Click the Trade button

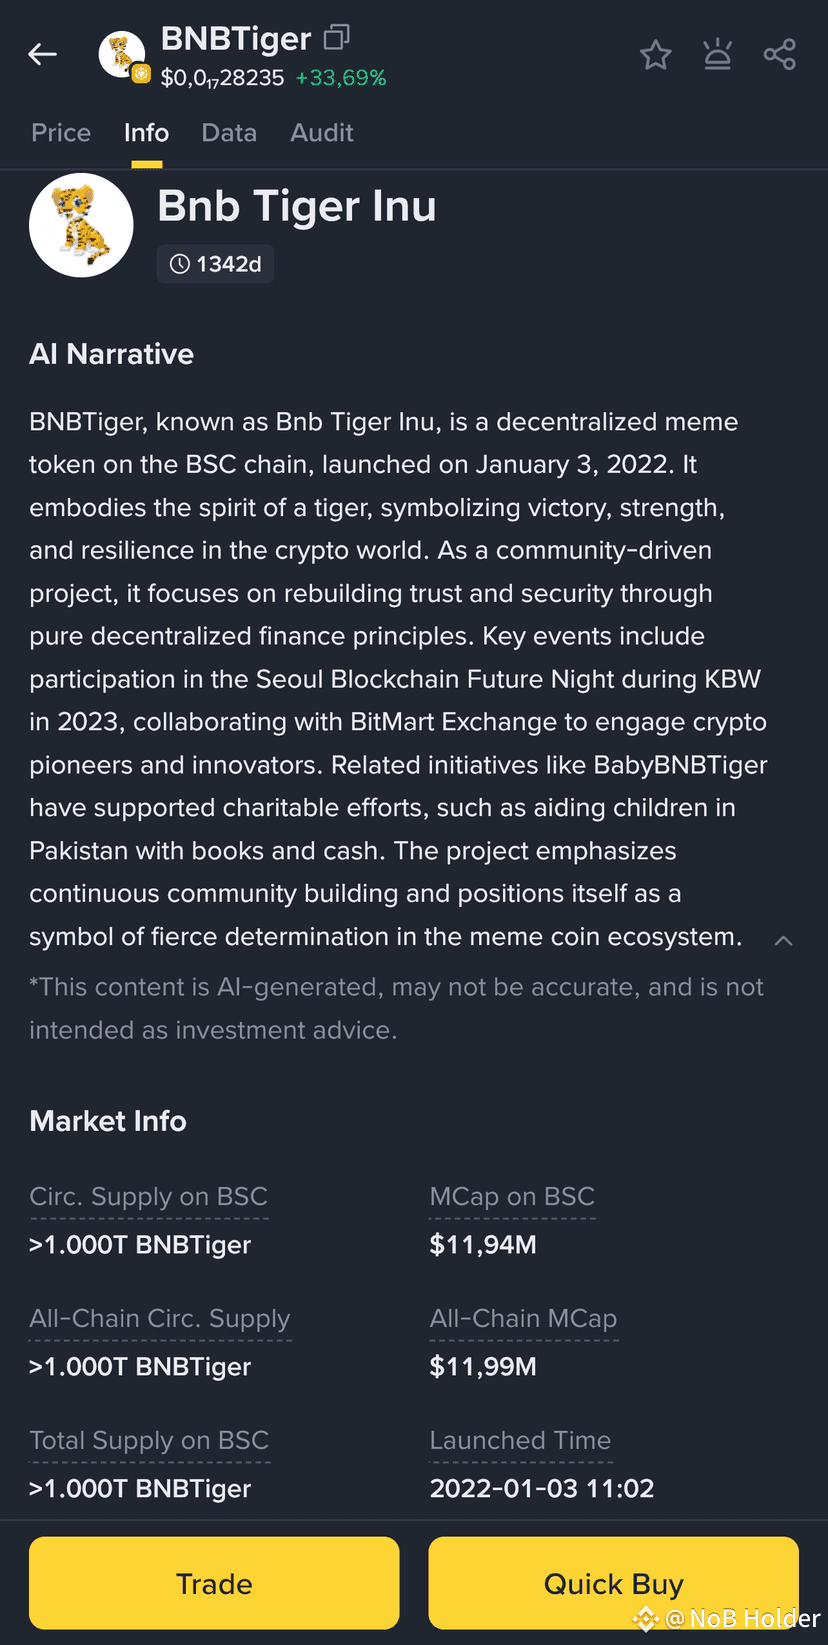214,1583
